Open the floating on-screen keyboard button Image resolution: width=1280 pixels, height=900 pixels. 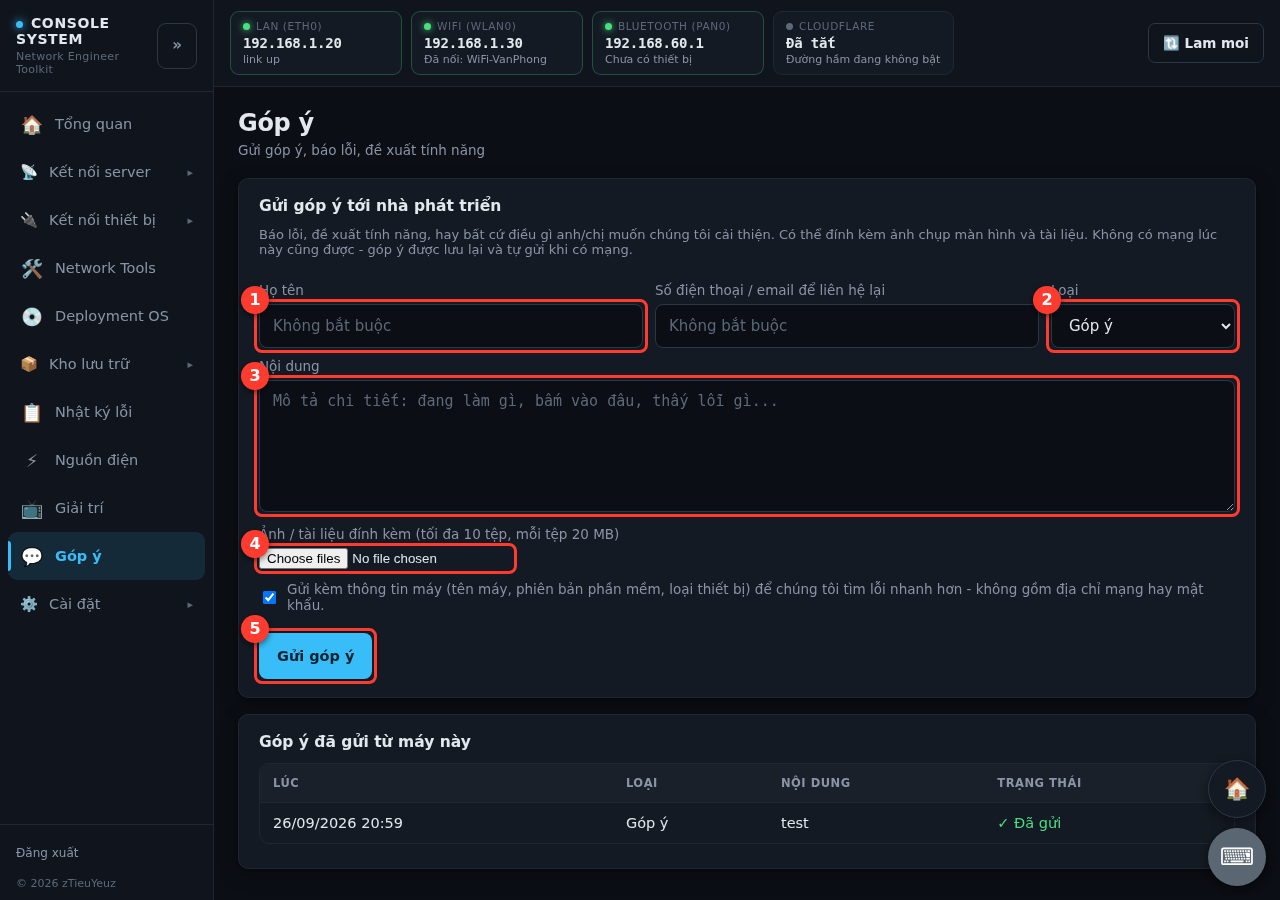tap(1237, 857)
